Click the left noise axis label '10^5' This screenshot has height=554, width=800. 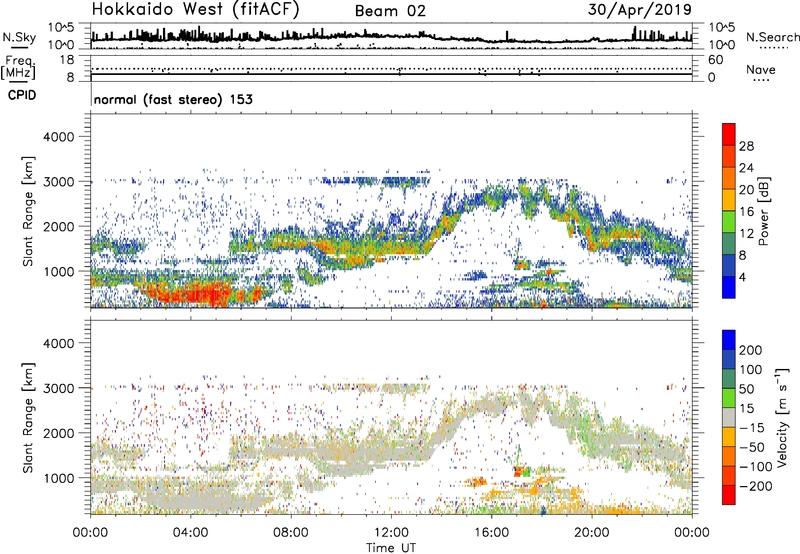click(x=61, y=27)
